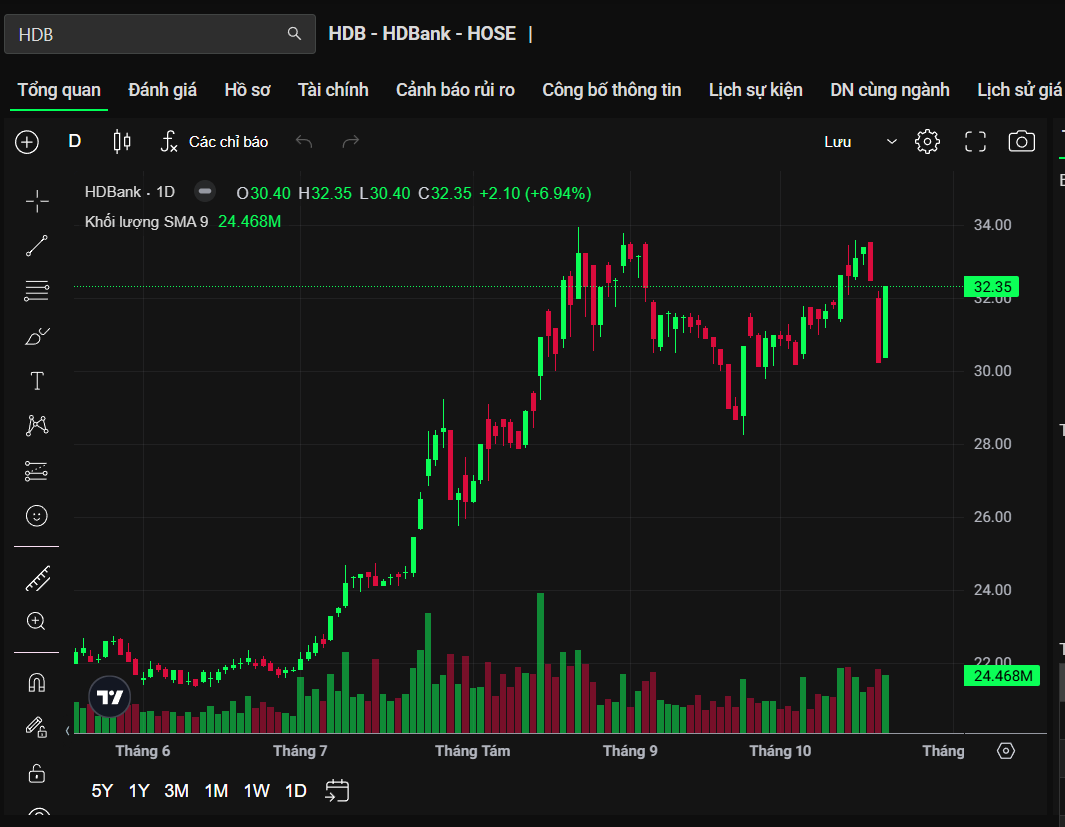Take a chart snapshot with camera icon
This screenshot has width=1065, height=827.
coord(1021,142)
